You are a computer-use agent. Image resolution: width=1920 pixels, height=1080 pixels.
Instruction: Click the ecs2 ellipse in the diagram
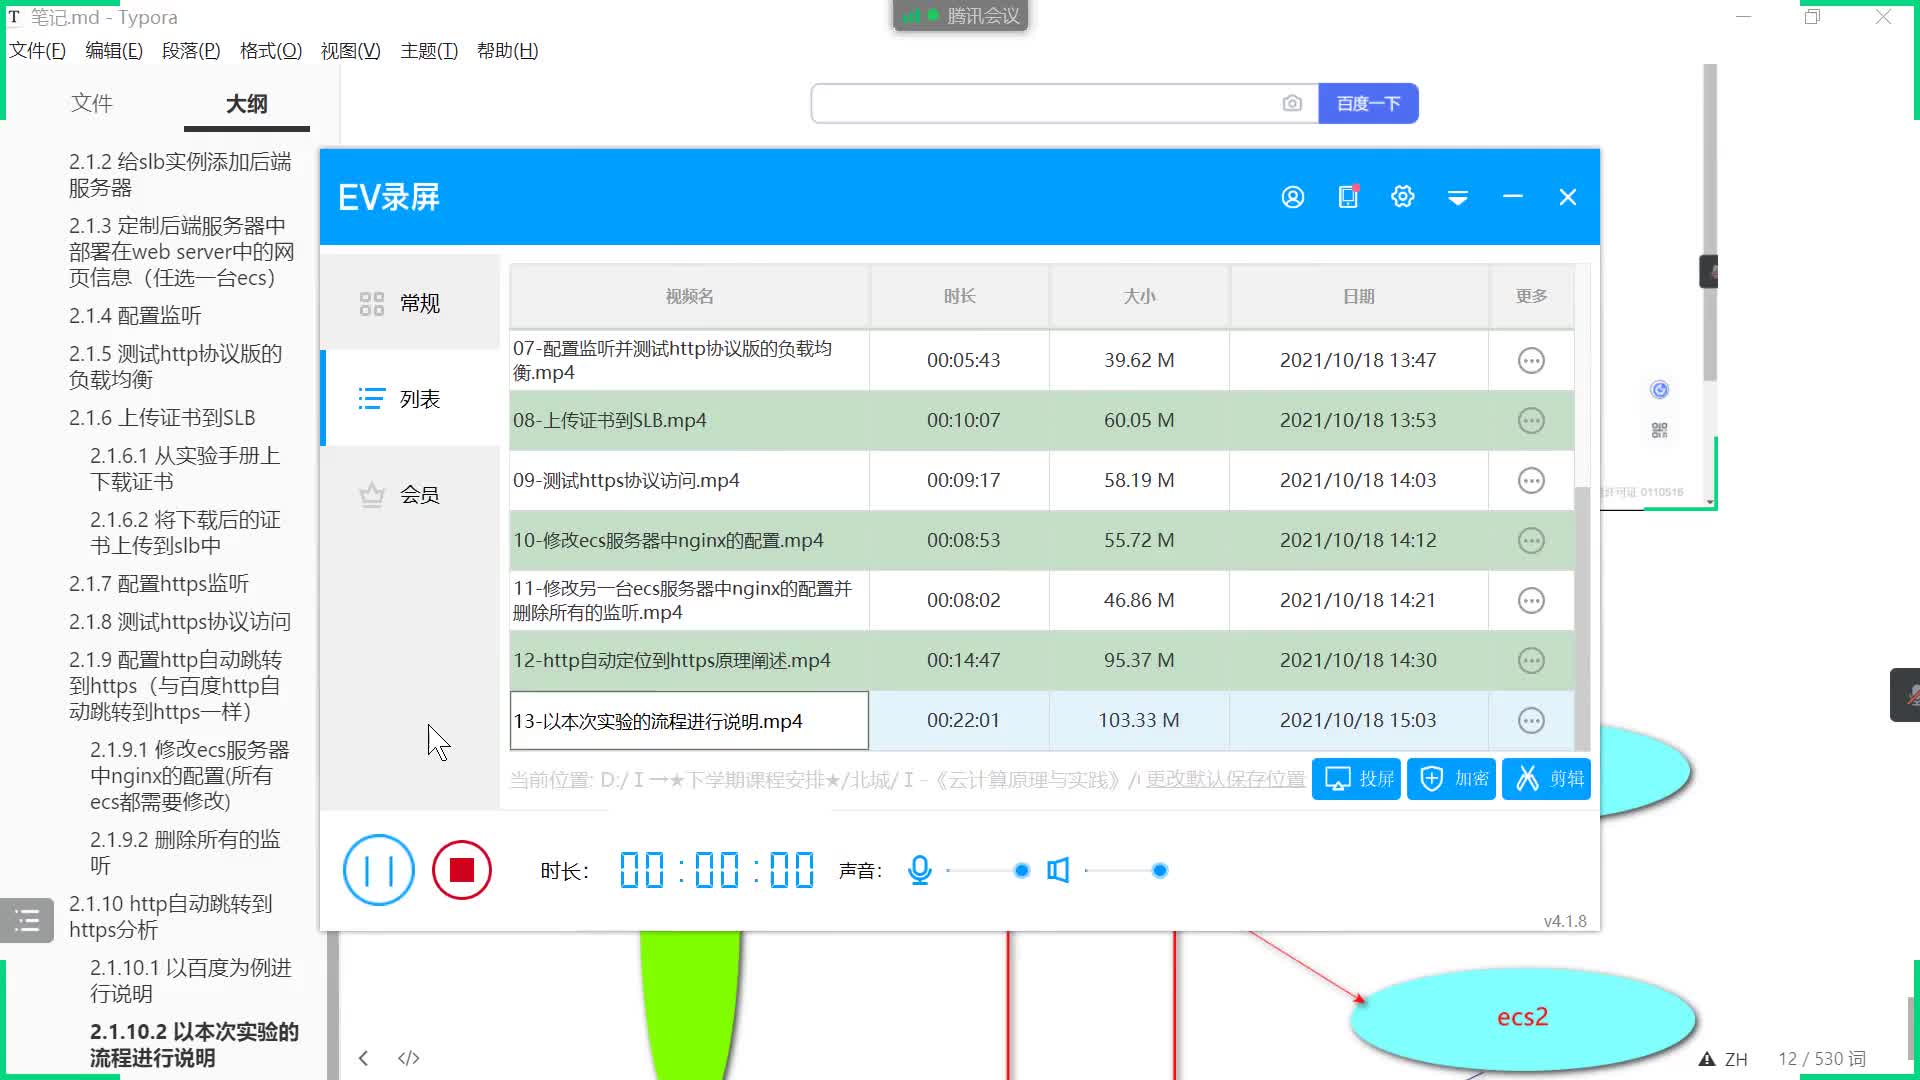tap(1522, 1017)
